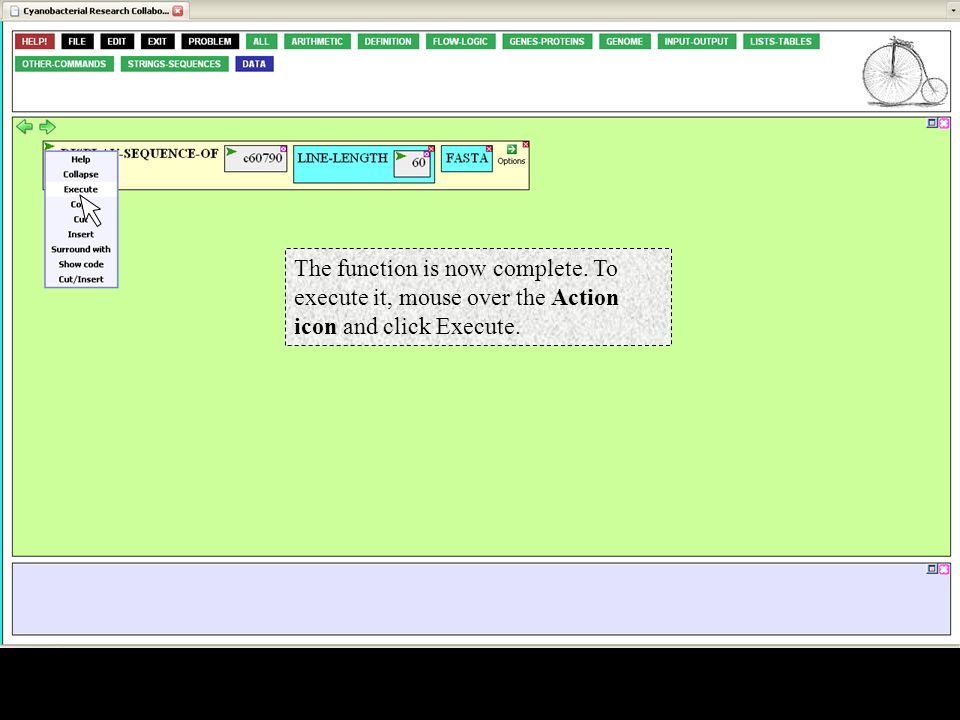Click the c60790 argument box

(x=256, y=159)
